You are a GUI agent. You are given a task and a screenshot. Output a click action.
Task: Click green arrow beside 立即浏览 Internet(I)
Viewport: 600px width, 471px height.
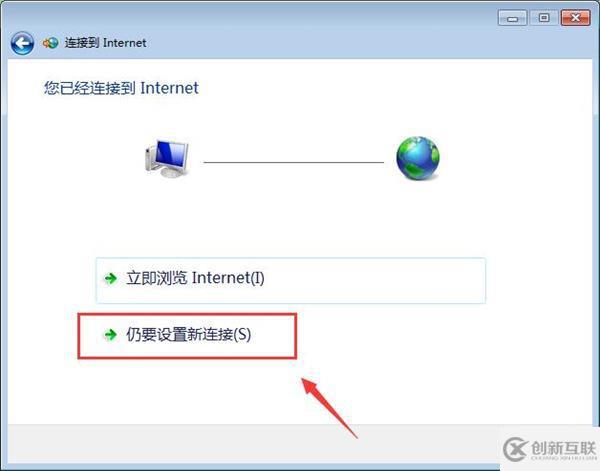[111, 279]
